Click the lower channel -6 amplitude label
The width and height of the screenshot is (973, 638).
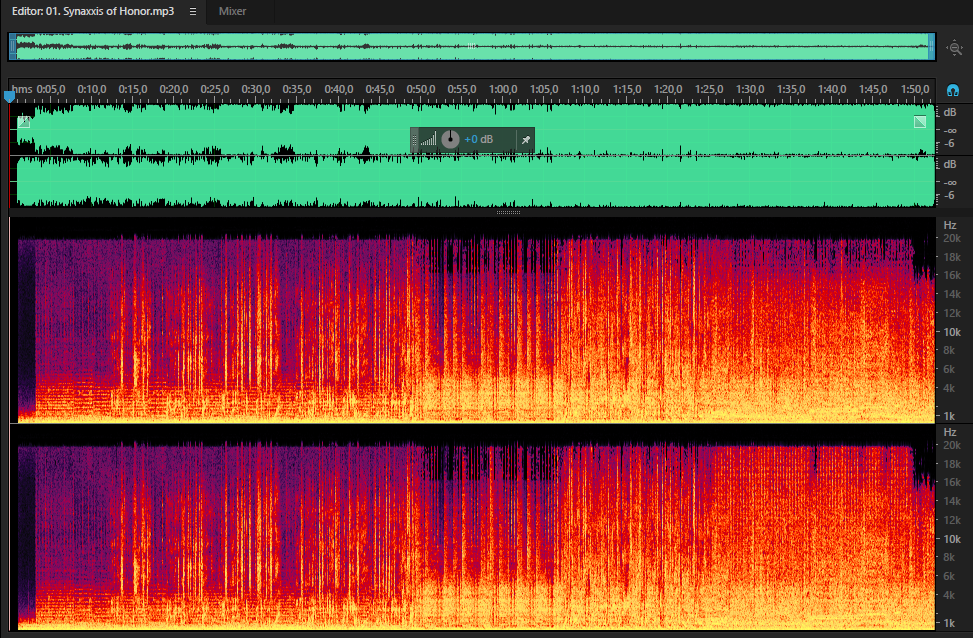(949, 195)
